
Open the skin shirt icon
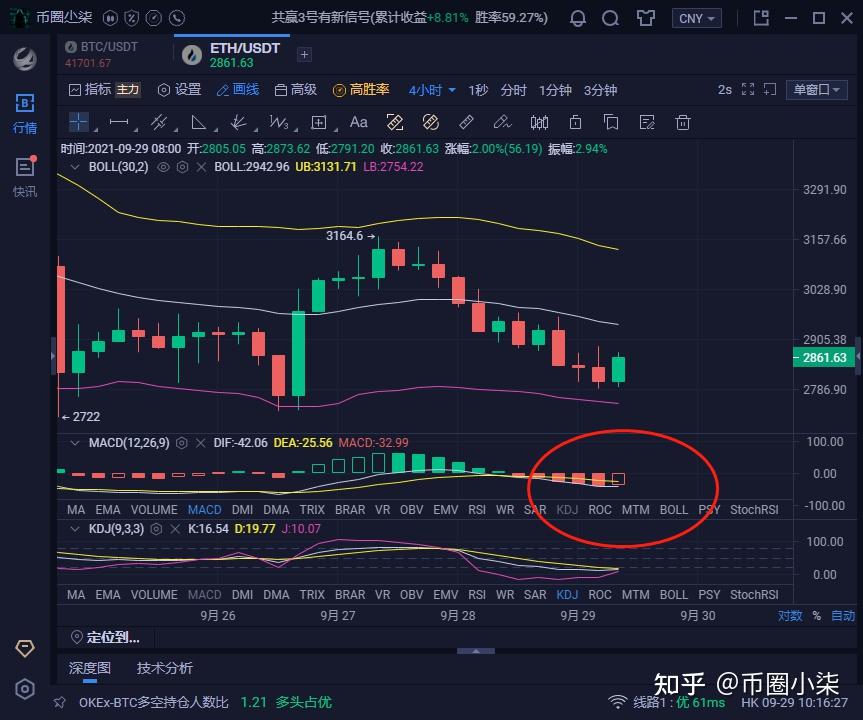(646, 18)
